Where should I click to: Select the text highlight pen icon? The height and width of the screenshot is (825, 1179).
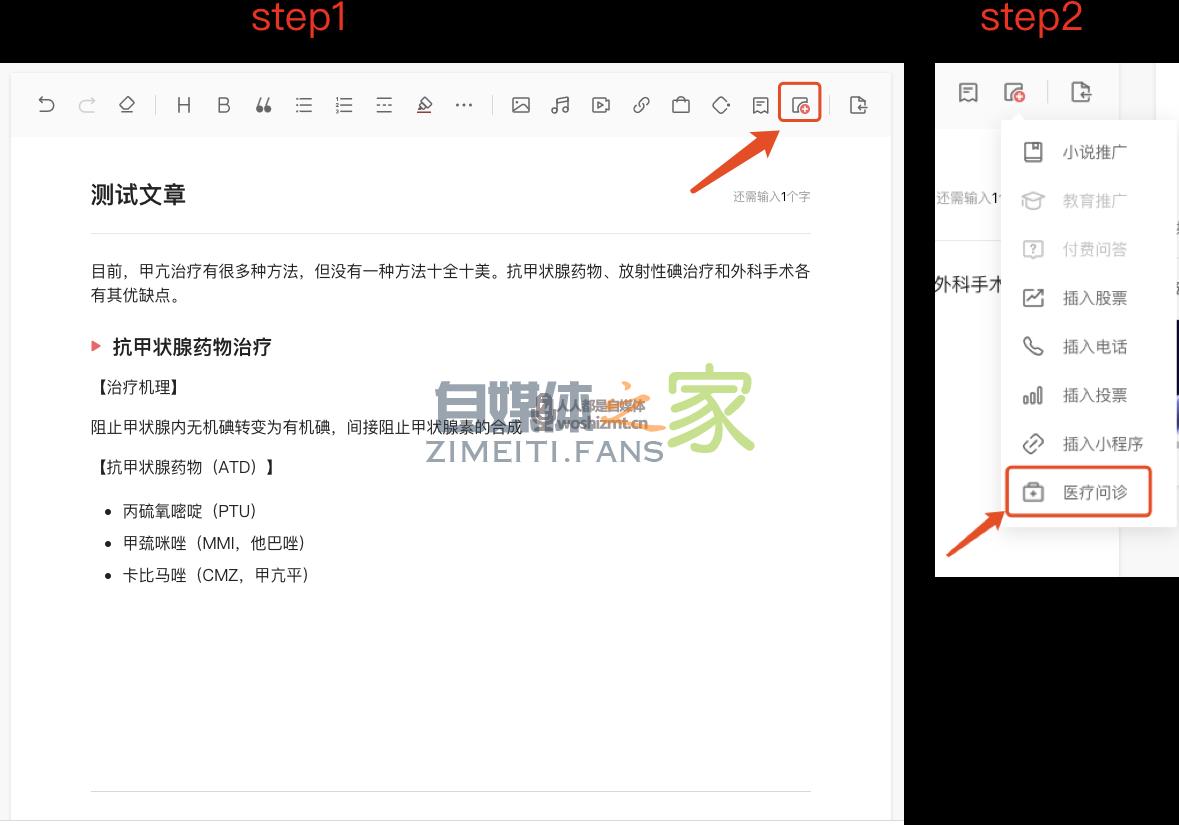pos(424,104)
